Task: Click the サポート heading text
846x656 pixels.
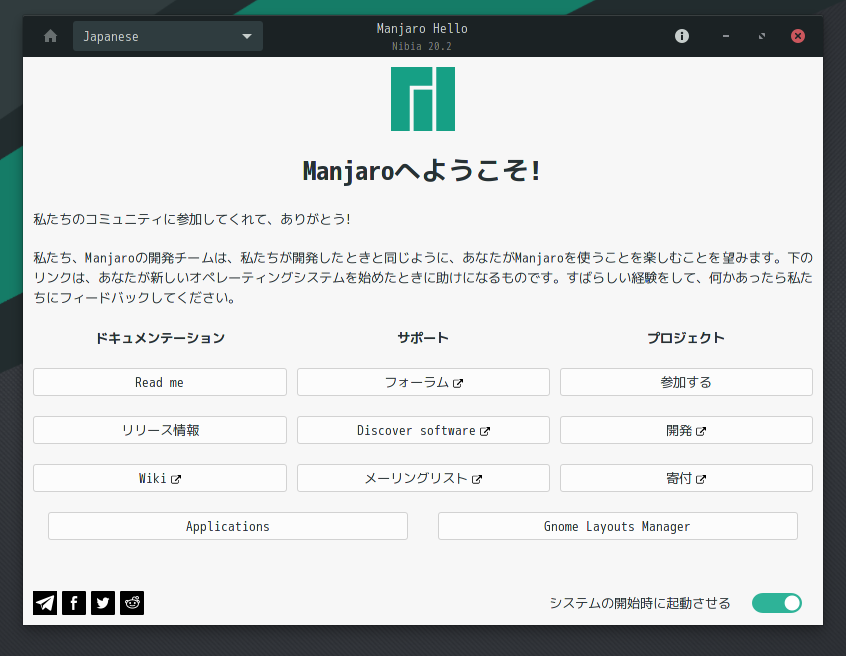Action: click(423, 338)
